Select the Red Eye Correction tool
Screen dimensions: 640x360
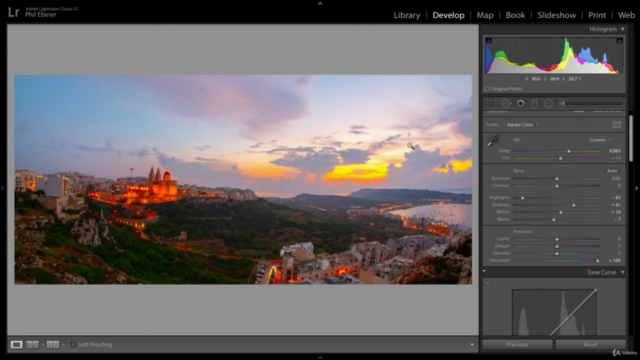pos(520,104)
